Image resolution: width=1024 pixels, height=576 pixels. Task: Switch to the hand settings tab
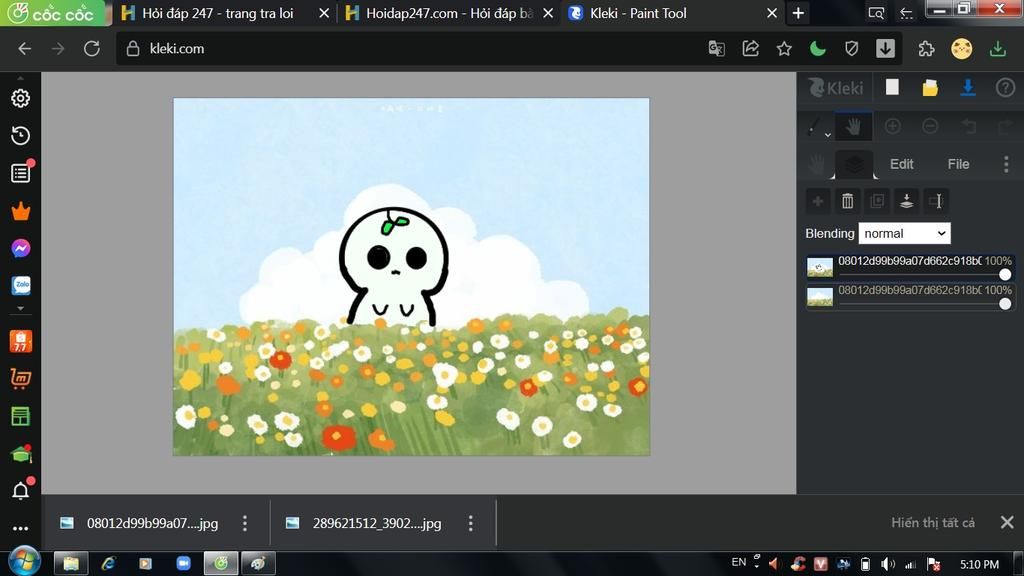click(816, 164)
